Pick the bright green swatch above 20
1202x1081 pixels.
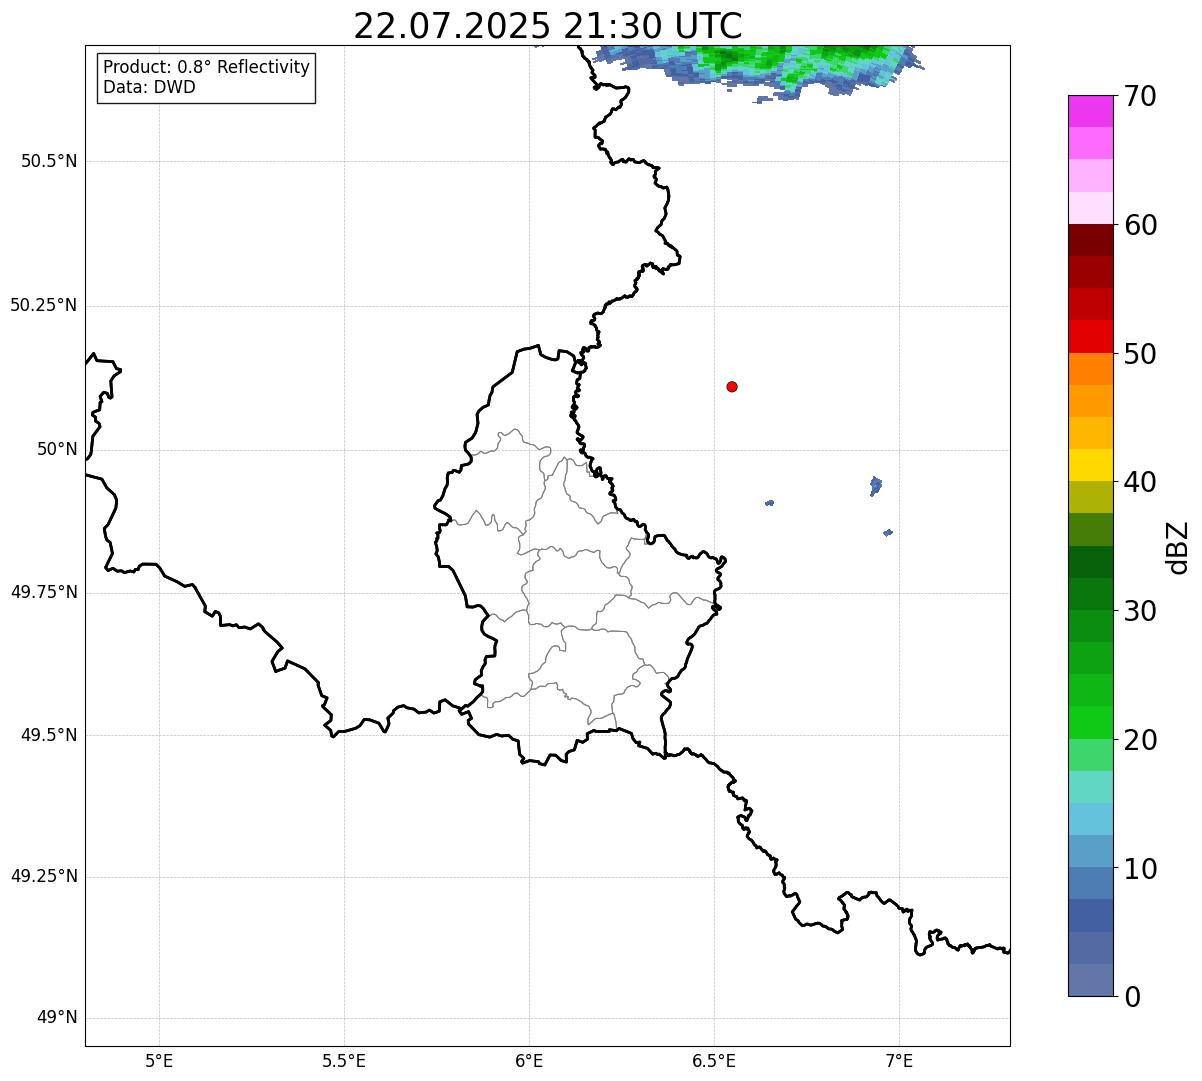(x=1091, y=722)
